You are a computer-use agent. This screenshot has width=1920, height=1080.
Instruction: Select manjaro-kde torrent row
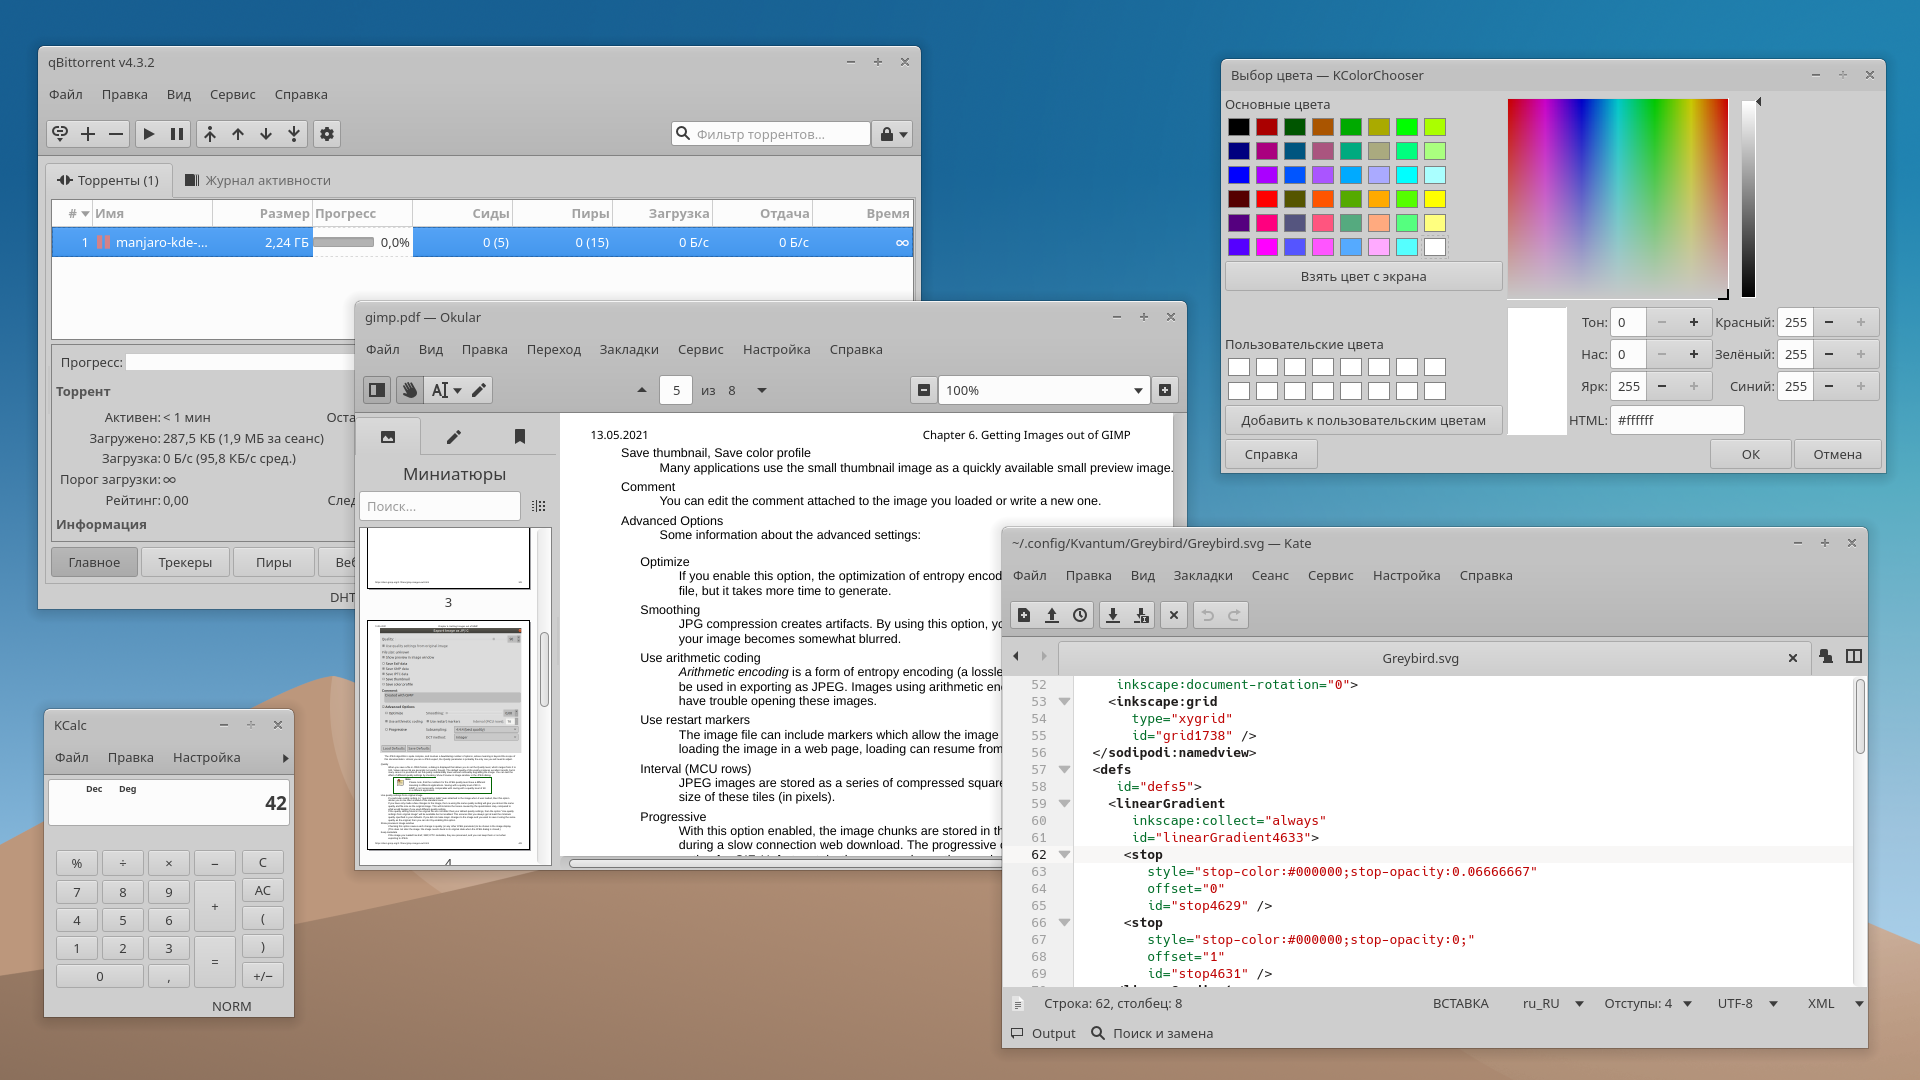pos(482,243)
